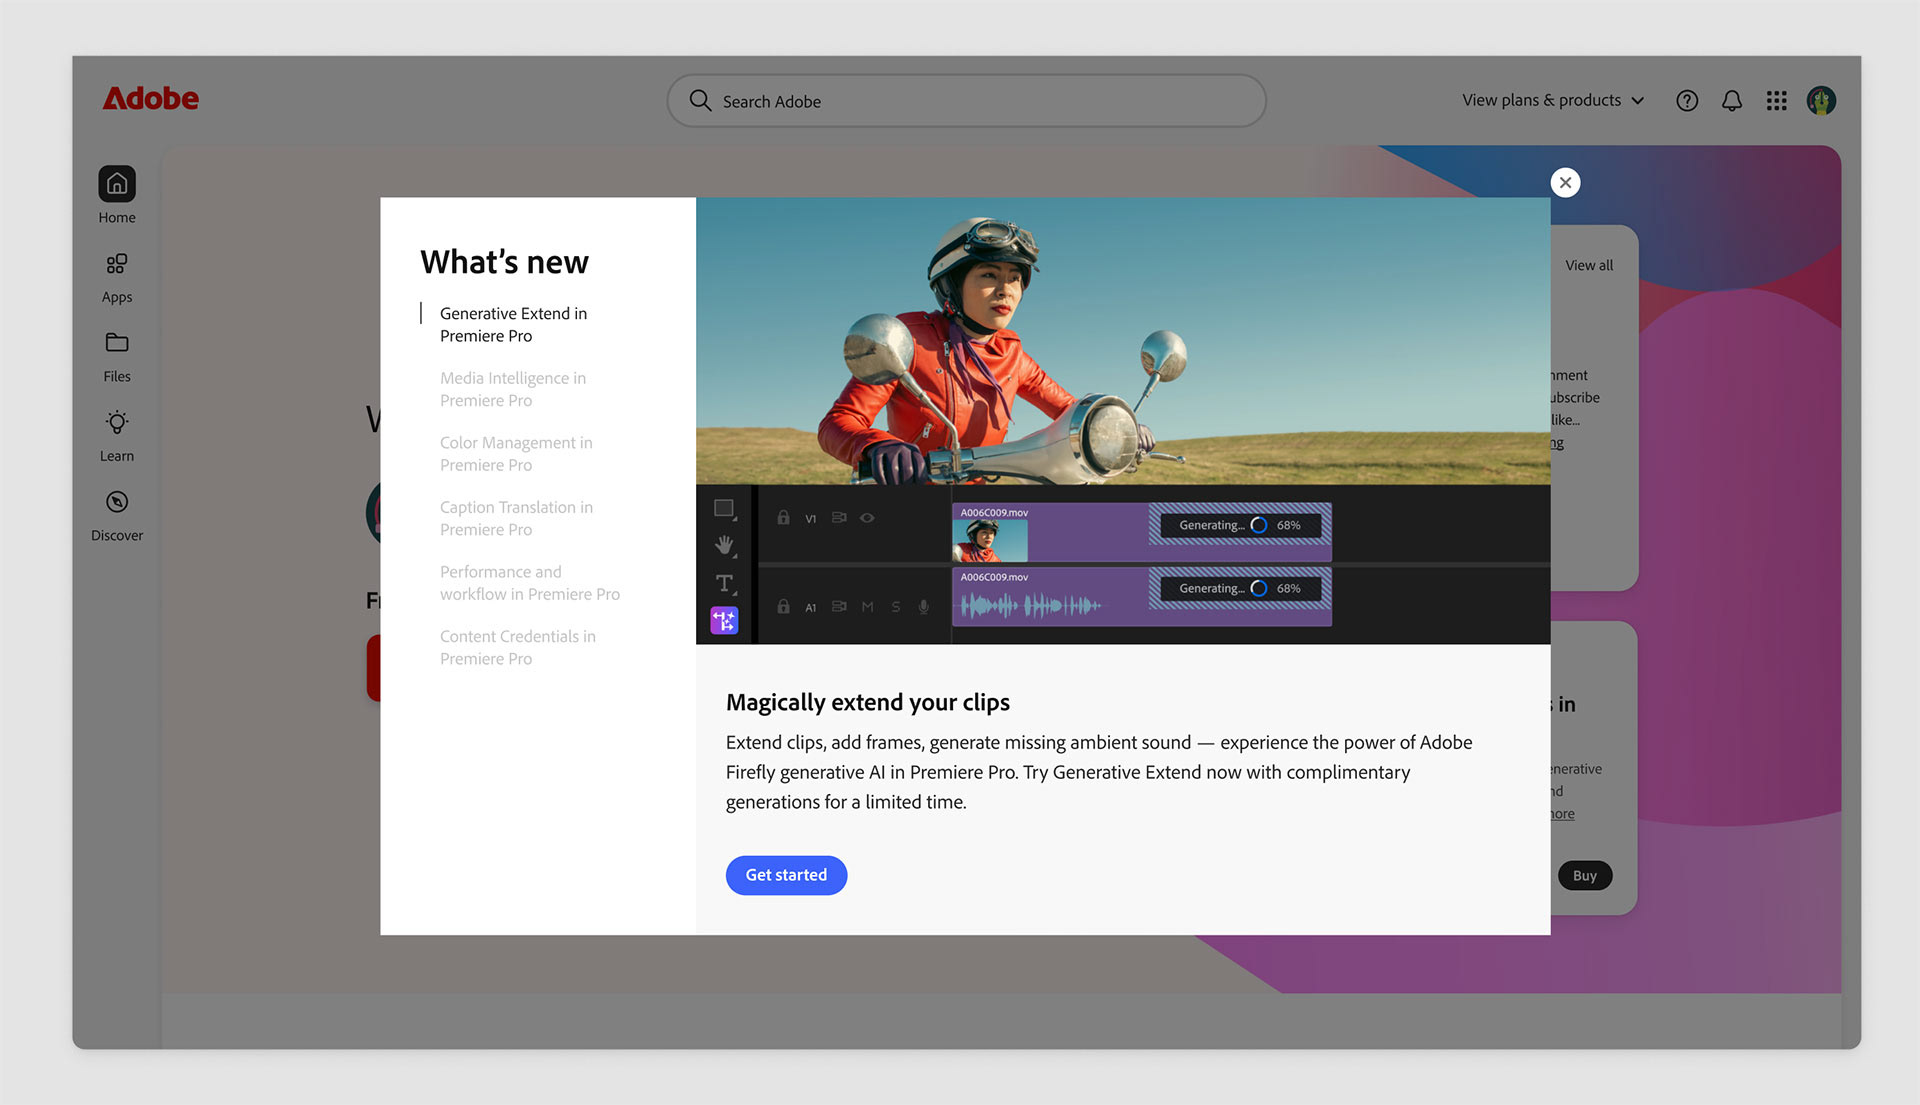Click the Get started button
Image resolution: width=1920 pixels, height=1105 pixels.
pyautogui.click(x=786, y=875)
